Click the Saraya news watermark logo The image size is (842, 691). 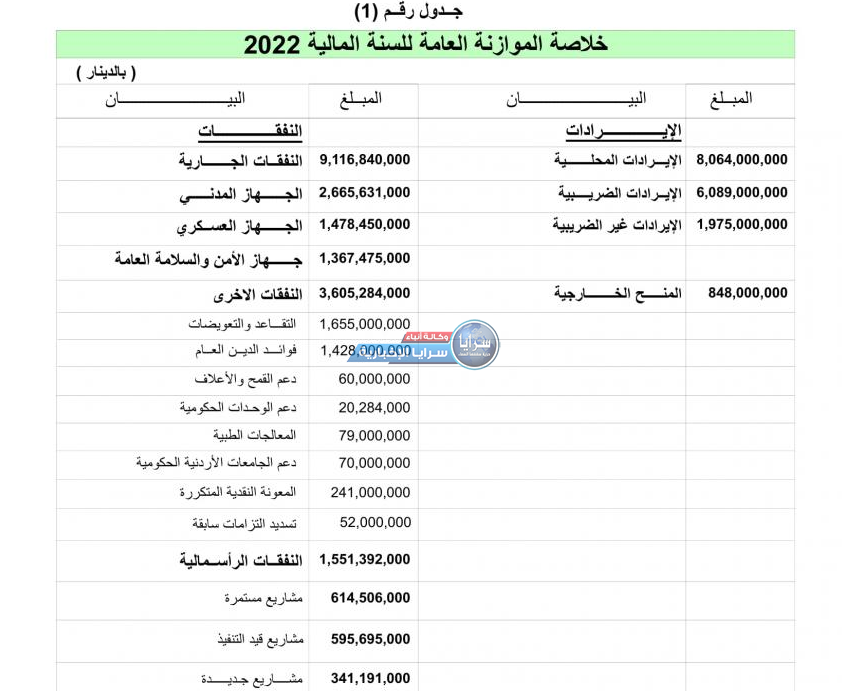point(474,344)
